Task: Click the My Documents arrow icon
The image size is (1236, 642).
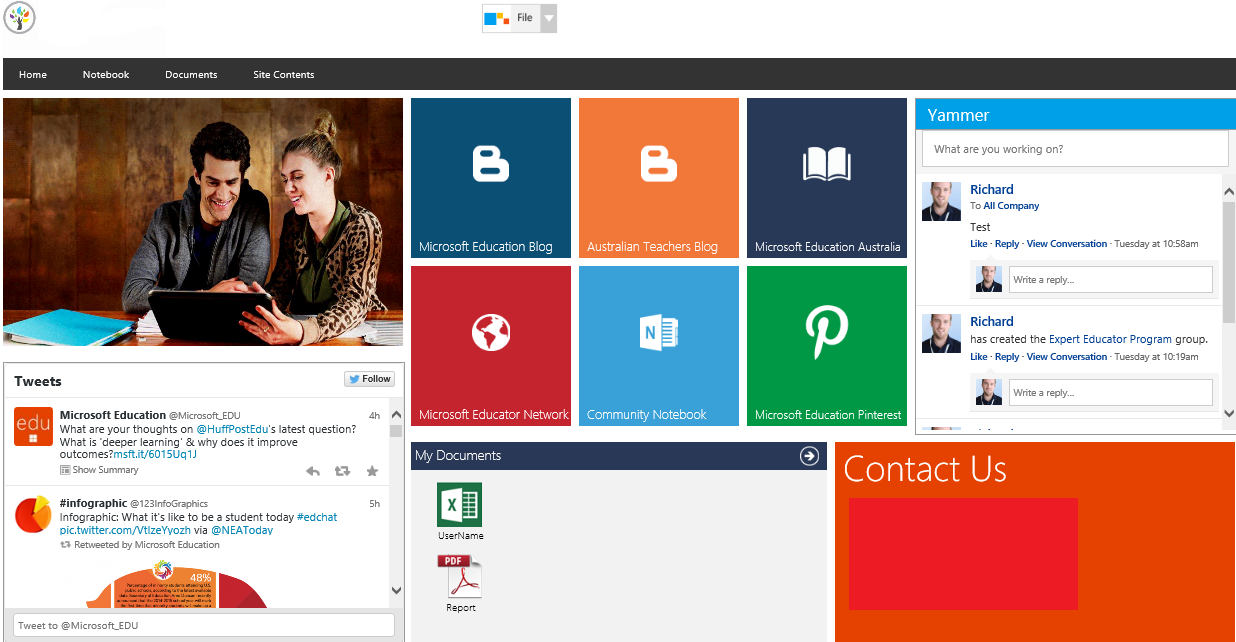Action: (809, 456)
